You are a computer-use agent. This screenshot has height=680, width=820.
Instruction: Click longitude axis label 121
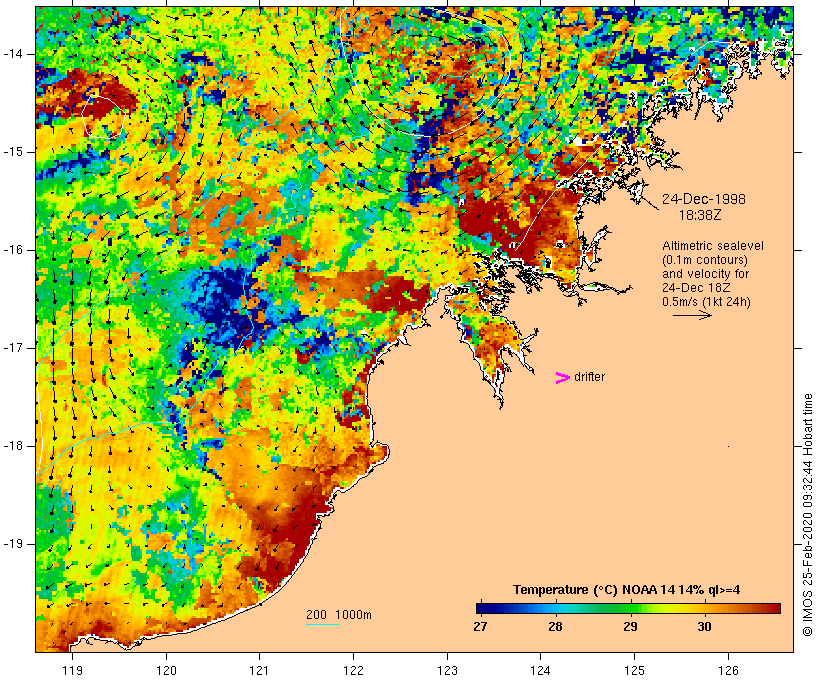point(259,670)
